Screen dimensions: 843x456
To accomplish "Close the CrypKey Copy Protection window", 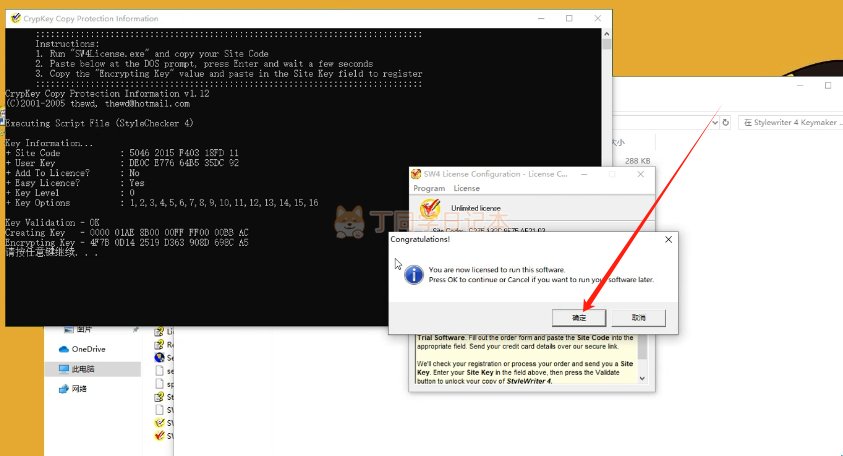I will click(x=597, y=18).
